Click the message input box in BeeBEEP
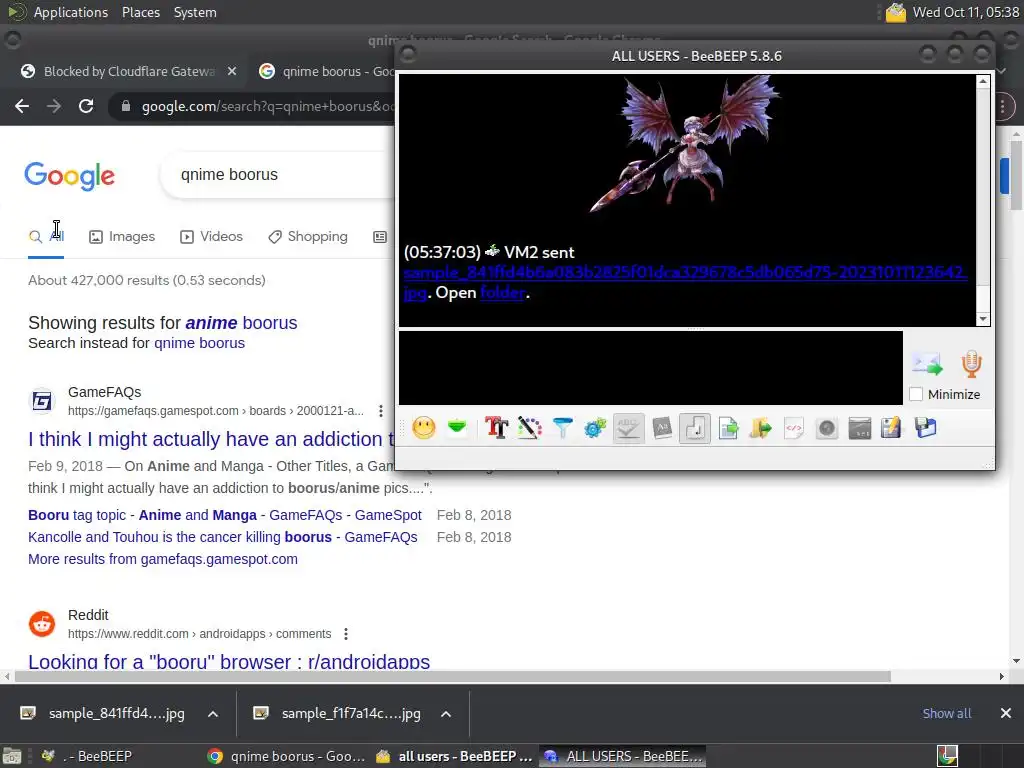The image size is (1024, 768). point(650,368)
